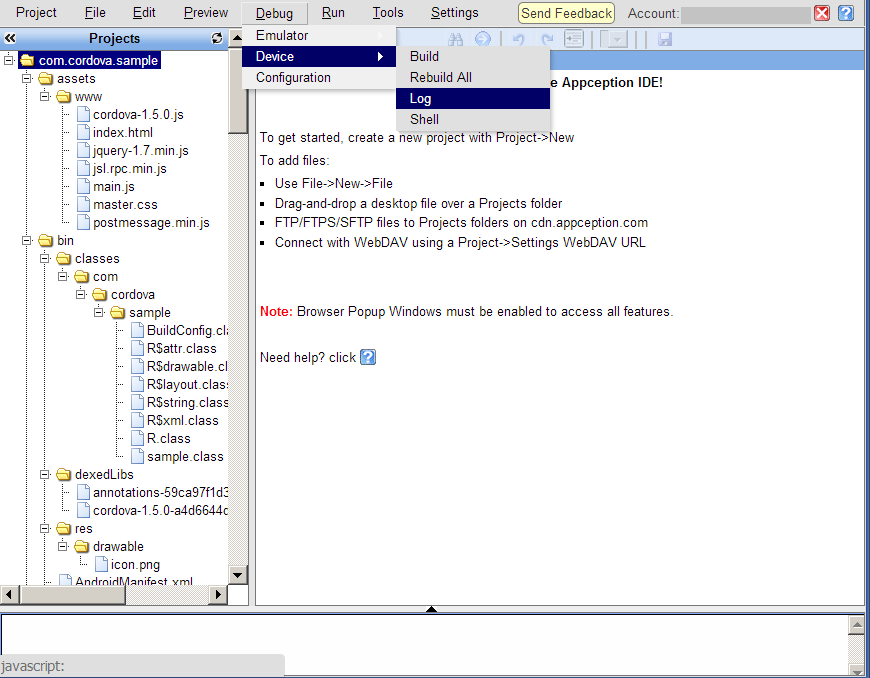The width and height of the screenshot is (870, 678).
Task: Click help icon next to 'Need help? click'
Action: click(x=368, y=357)
